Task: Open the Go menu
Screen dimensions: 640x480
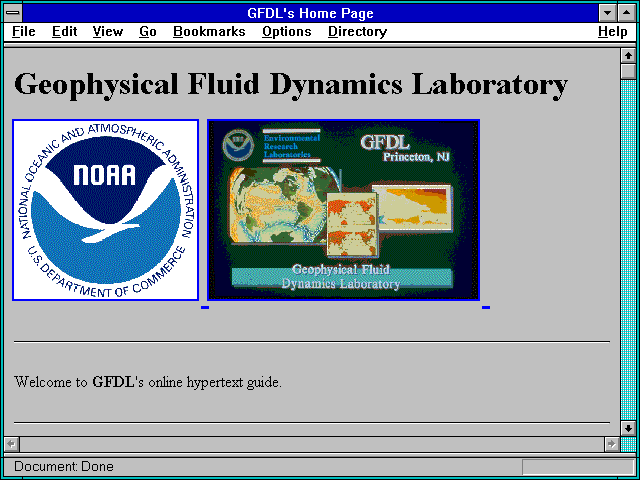Action: [148, 31]
